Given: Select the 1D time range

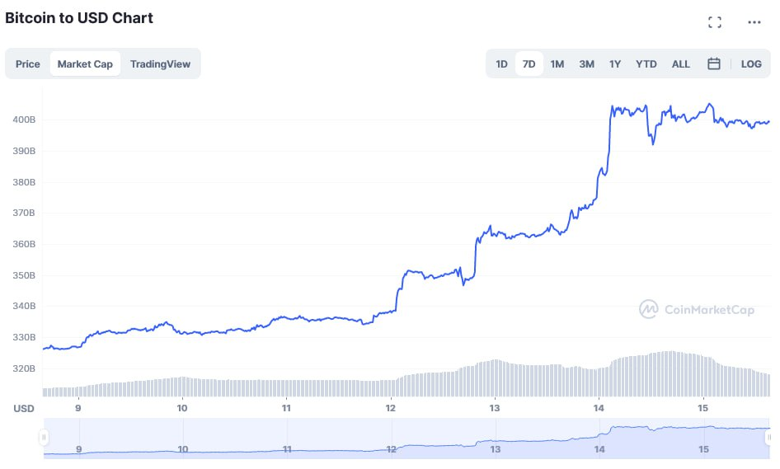Looking at the screenshot, I should click(x=502, y=64).
